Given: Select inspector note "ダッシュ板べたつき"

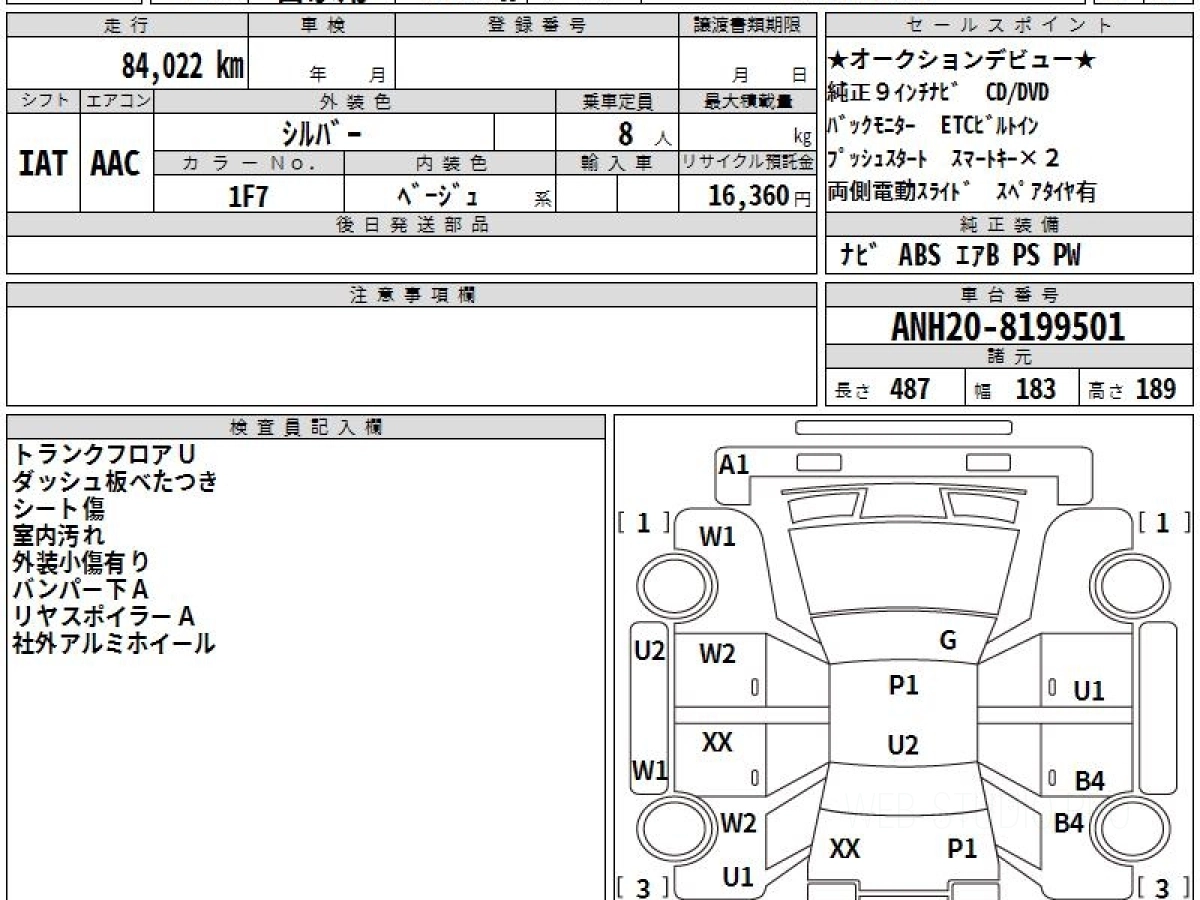Looking at the screenshot, I should point(115,482).
